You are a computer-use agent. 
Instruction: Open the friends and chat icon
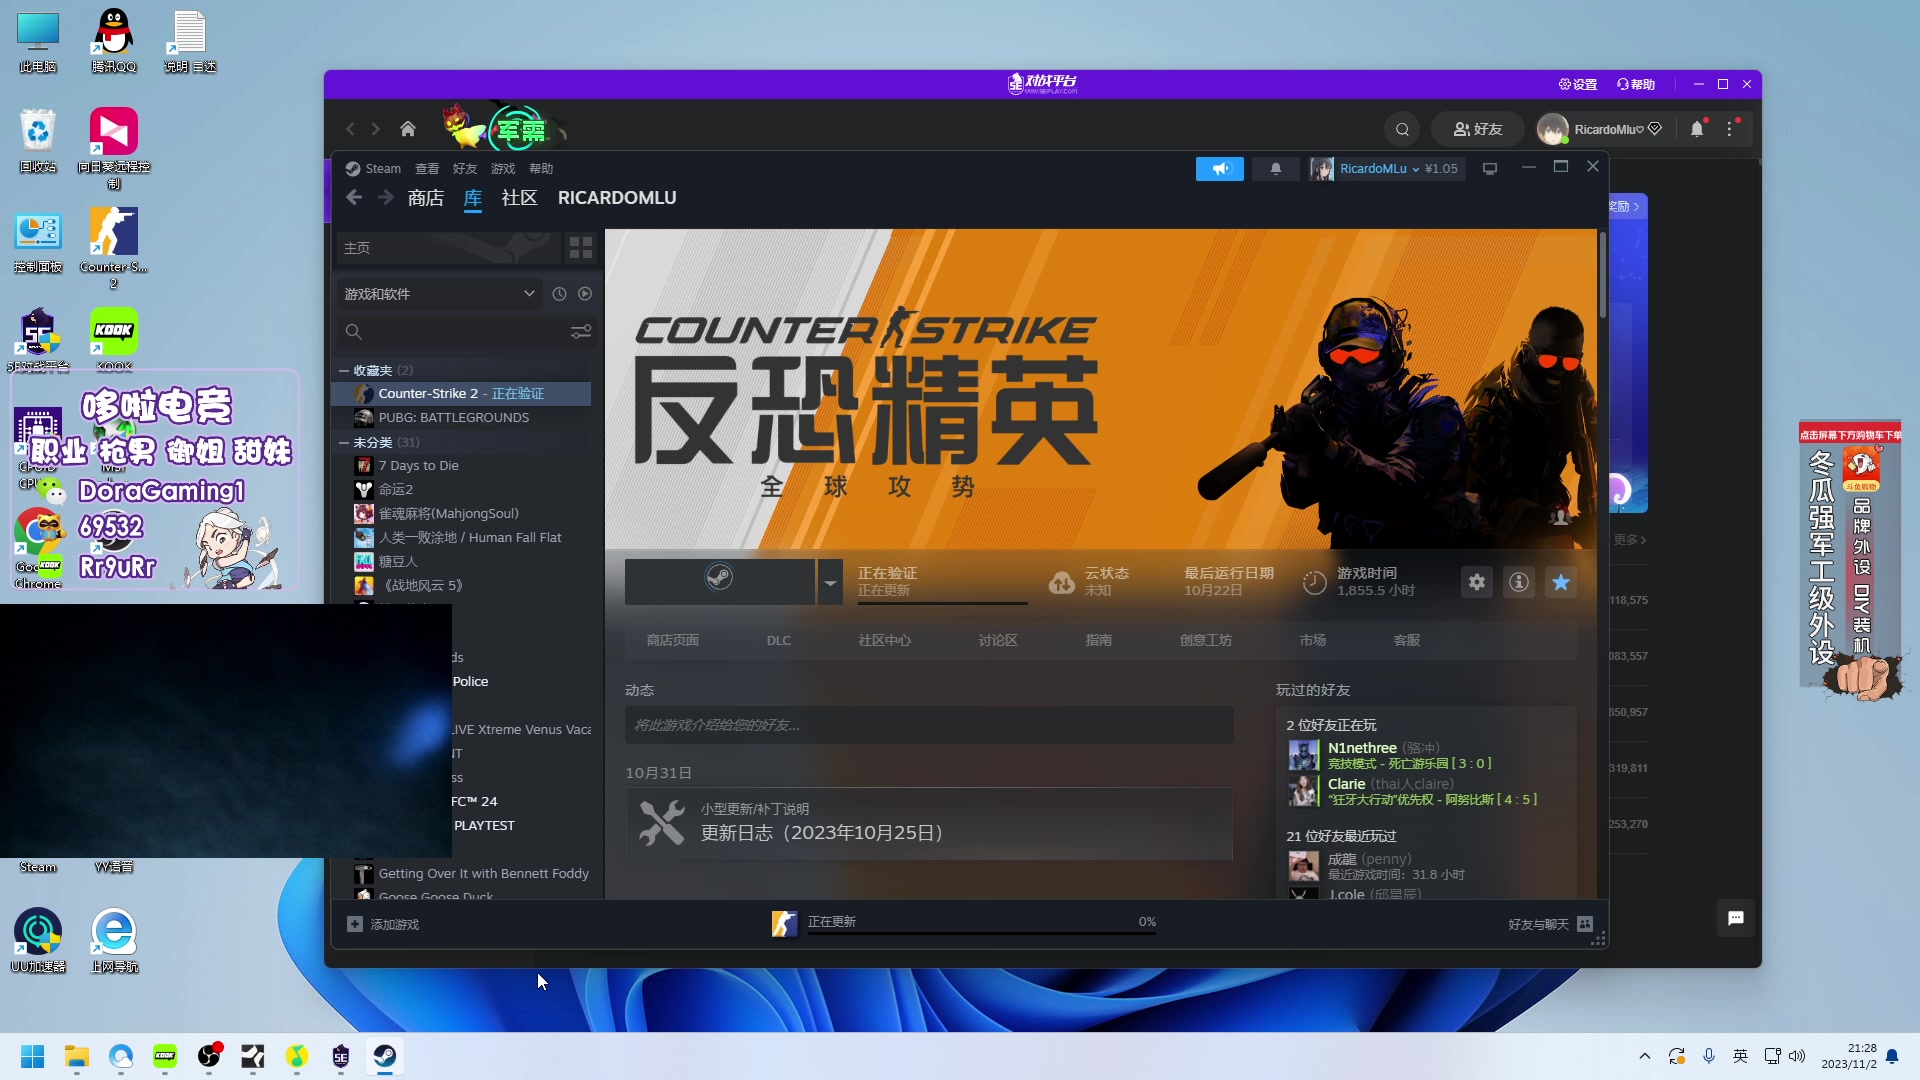[1585, 924]
